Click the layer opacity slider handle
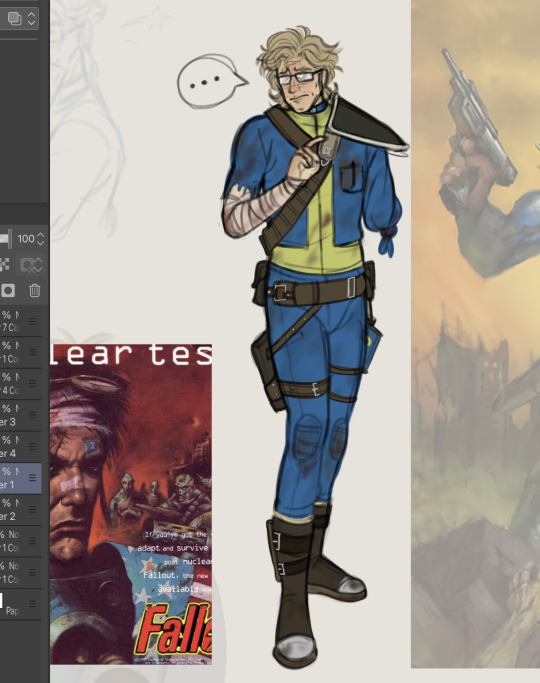Image resolution: width=540 pixels, height=683 pixels. [9, 239]
